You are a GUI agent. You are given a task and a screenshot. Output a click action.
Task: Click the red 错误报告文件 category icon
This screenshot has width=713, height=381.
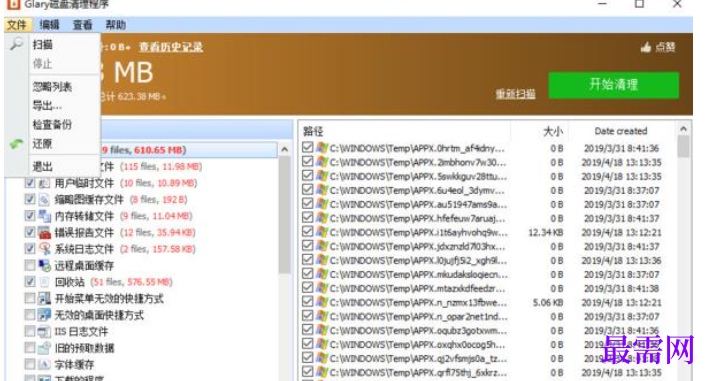[44, 233]
